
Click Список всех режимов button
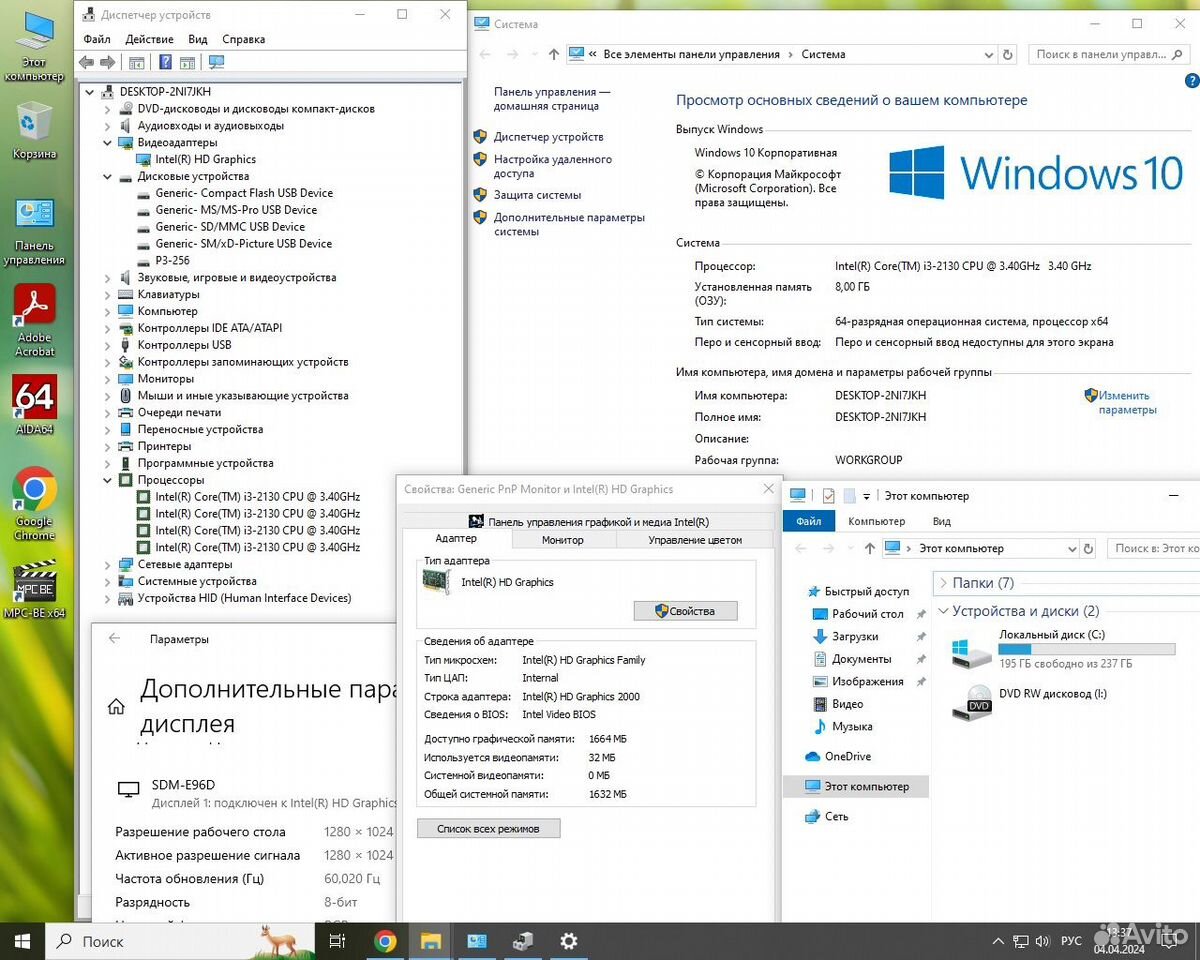tap(488, 828)
